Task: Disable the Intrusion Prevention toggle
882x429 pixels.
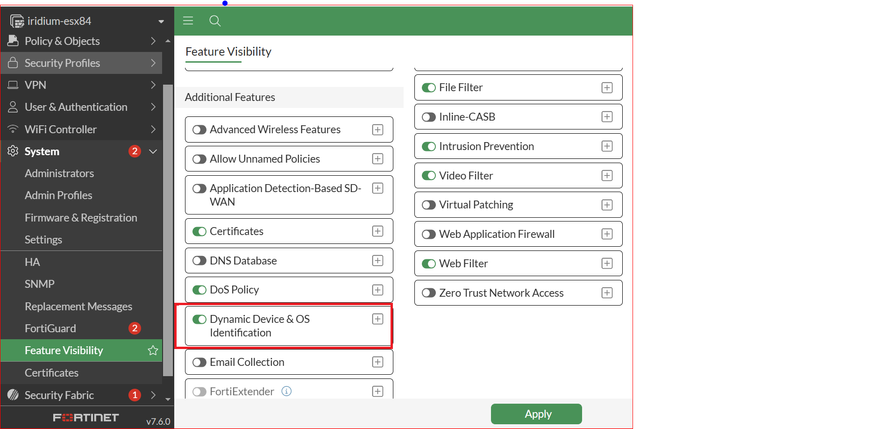Action: click(429, 147)
